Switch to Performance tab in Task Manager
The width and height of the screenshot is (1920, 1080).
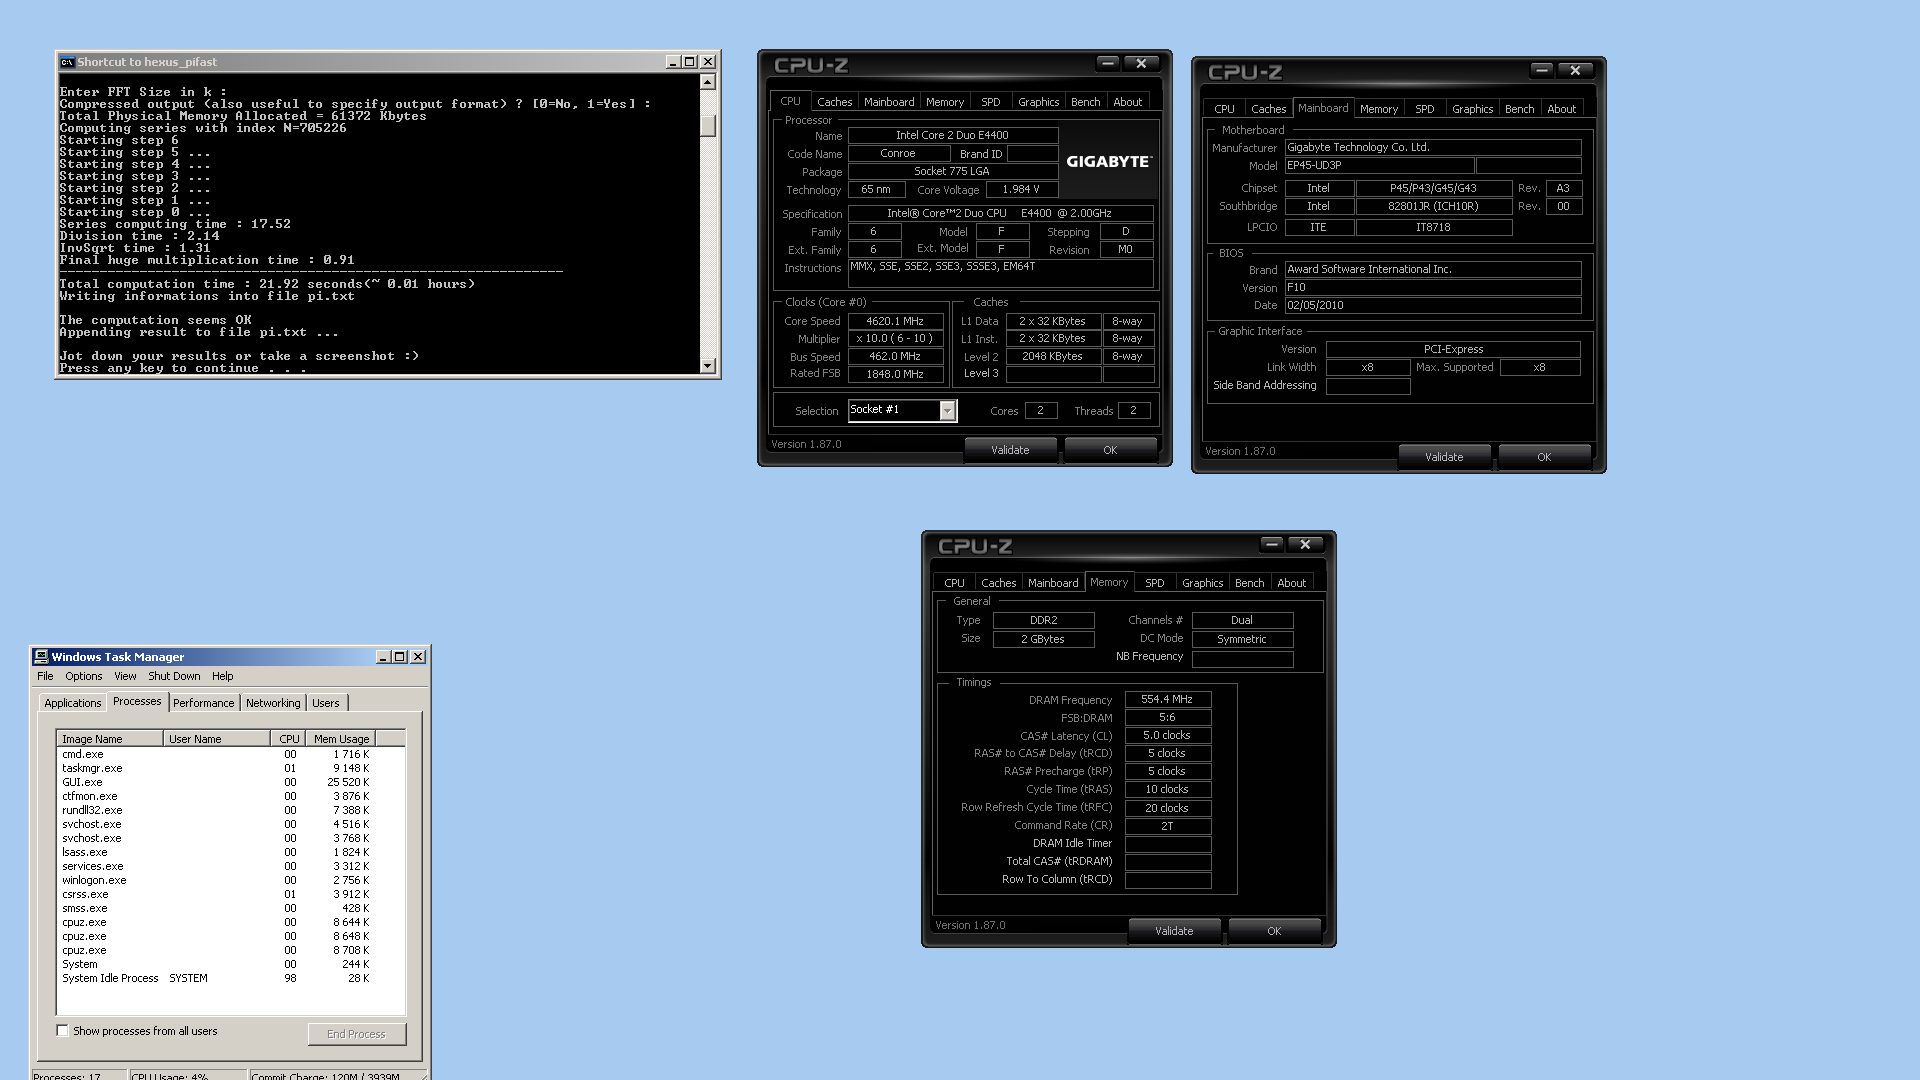204,703
